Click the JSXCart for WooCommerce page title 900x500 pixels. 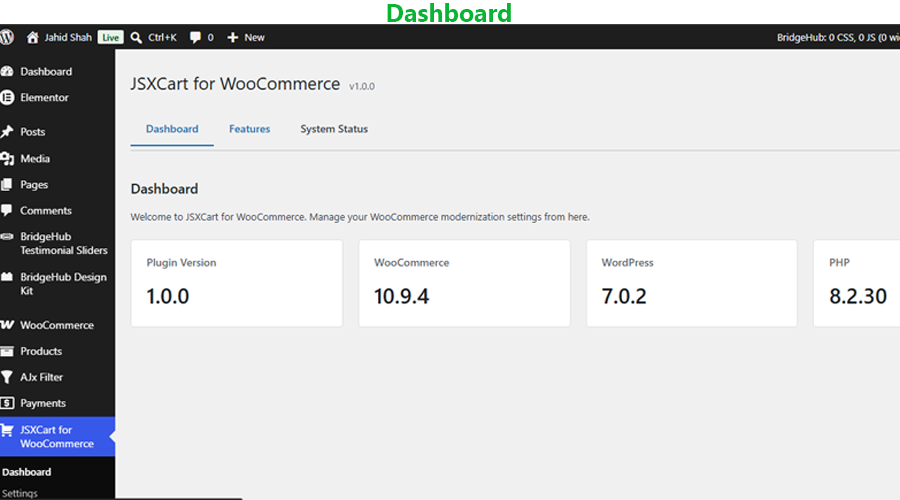(x=235, y=84)
